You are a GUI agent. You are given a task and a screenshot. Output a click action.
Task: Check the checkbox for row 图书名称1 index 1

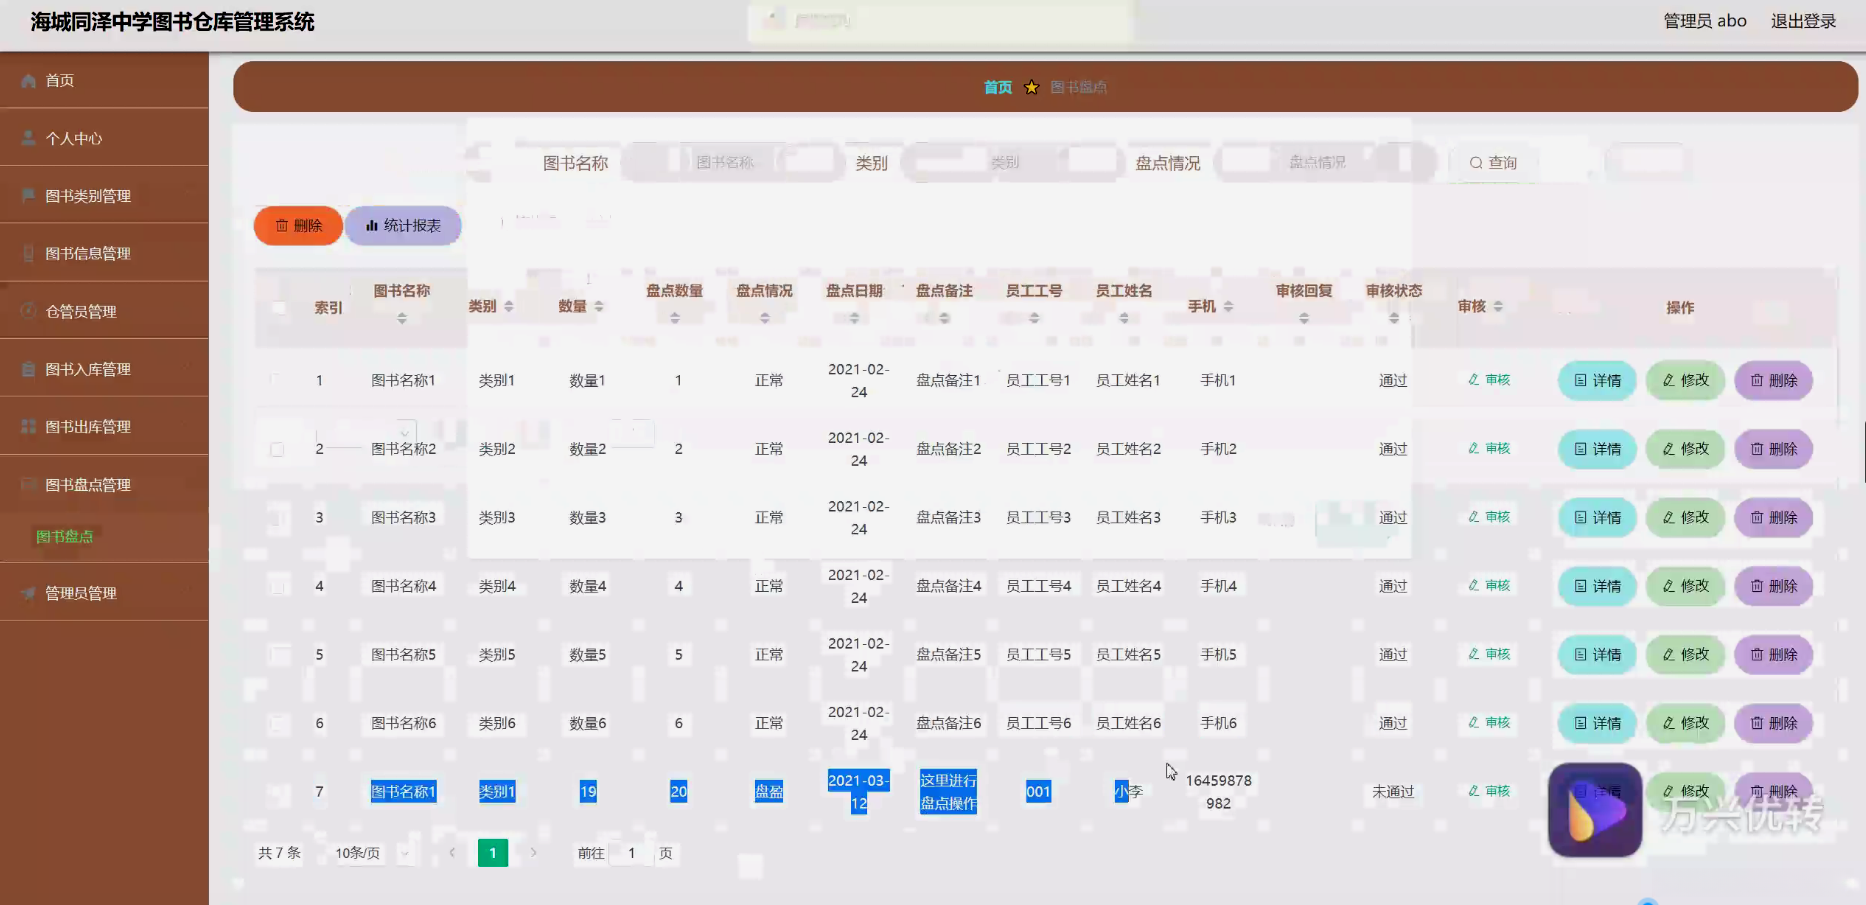[277, 381]
